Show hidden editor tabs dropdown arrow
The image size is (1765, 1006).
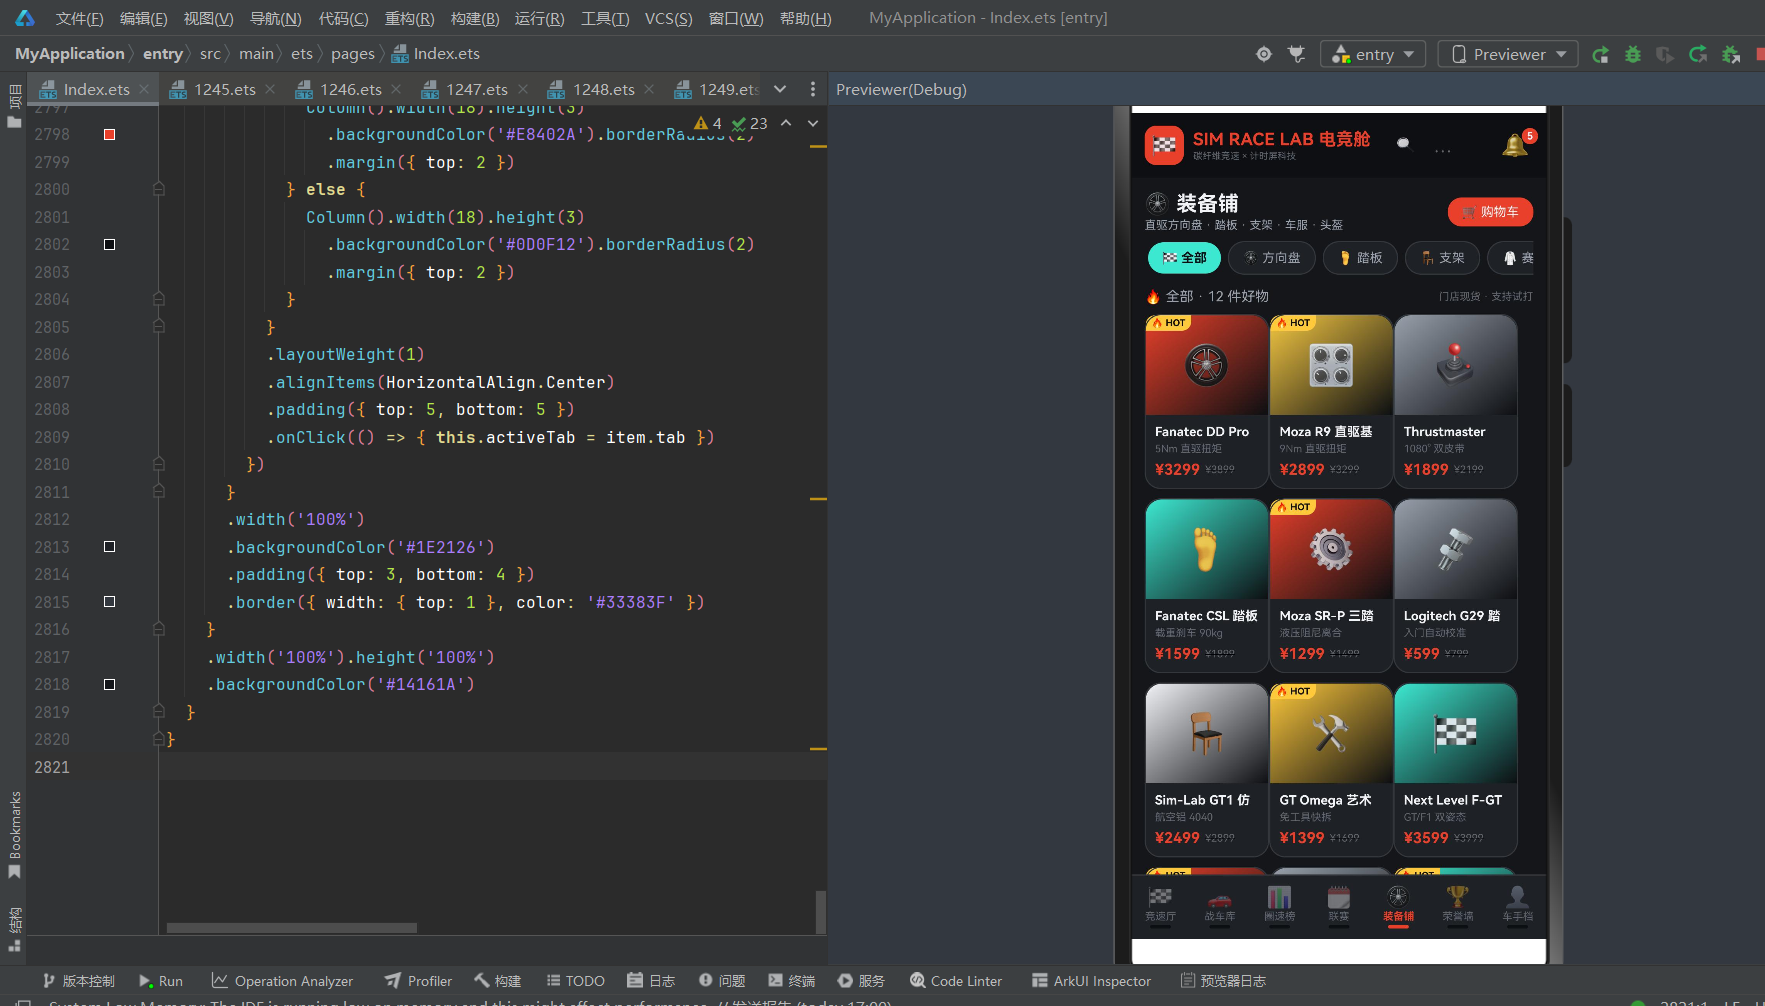point(780,89)
